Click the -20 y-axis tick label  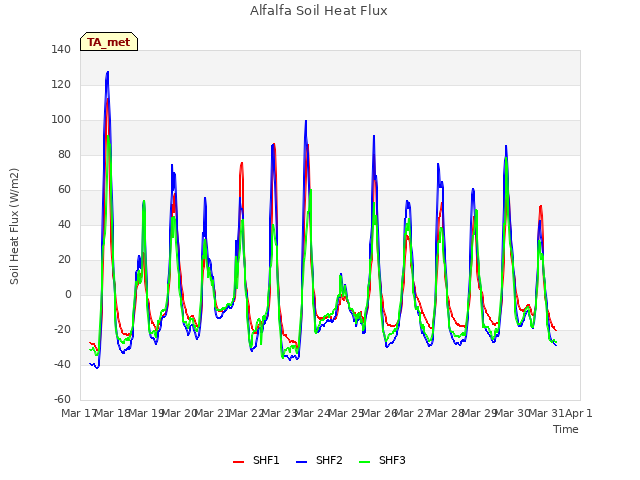[62, 329]
